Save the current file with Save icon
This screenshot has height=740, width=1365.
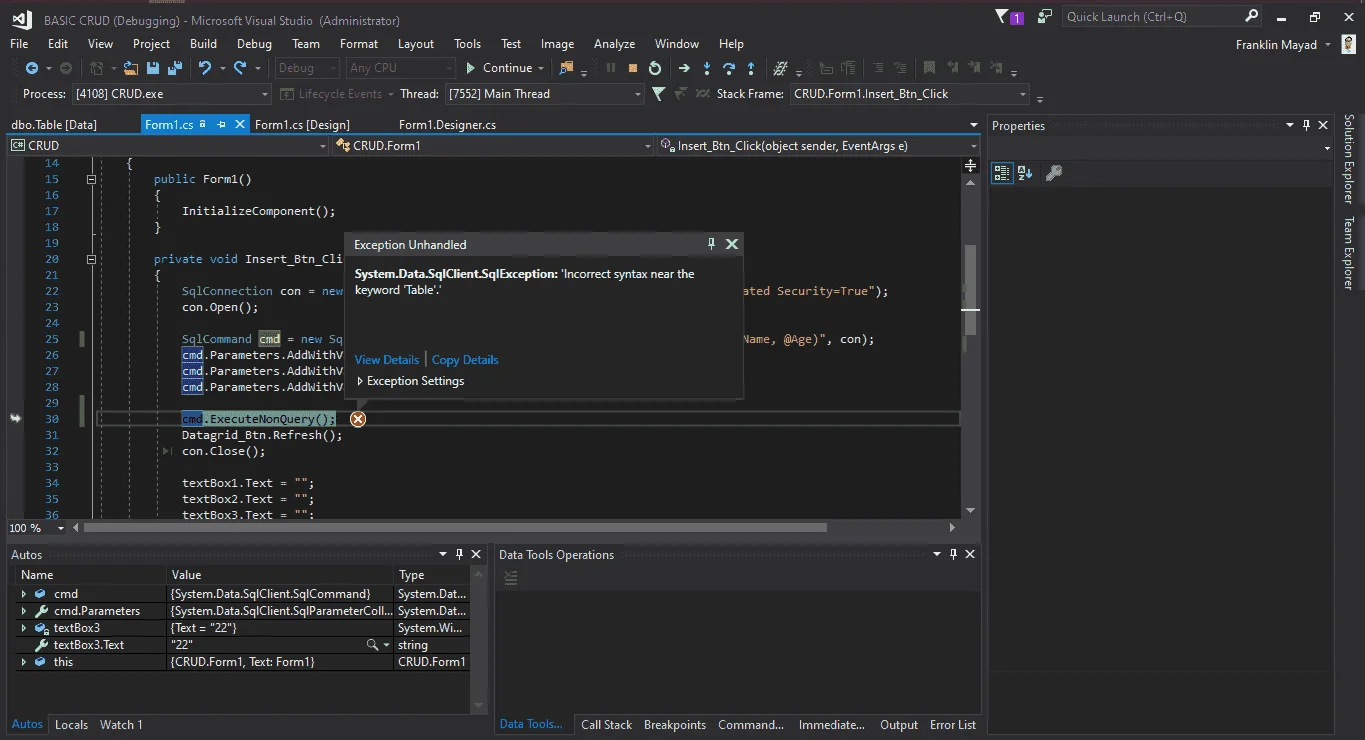pos(153,68)
